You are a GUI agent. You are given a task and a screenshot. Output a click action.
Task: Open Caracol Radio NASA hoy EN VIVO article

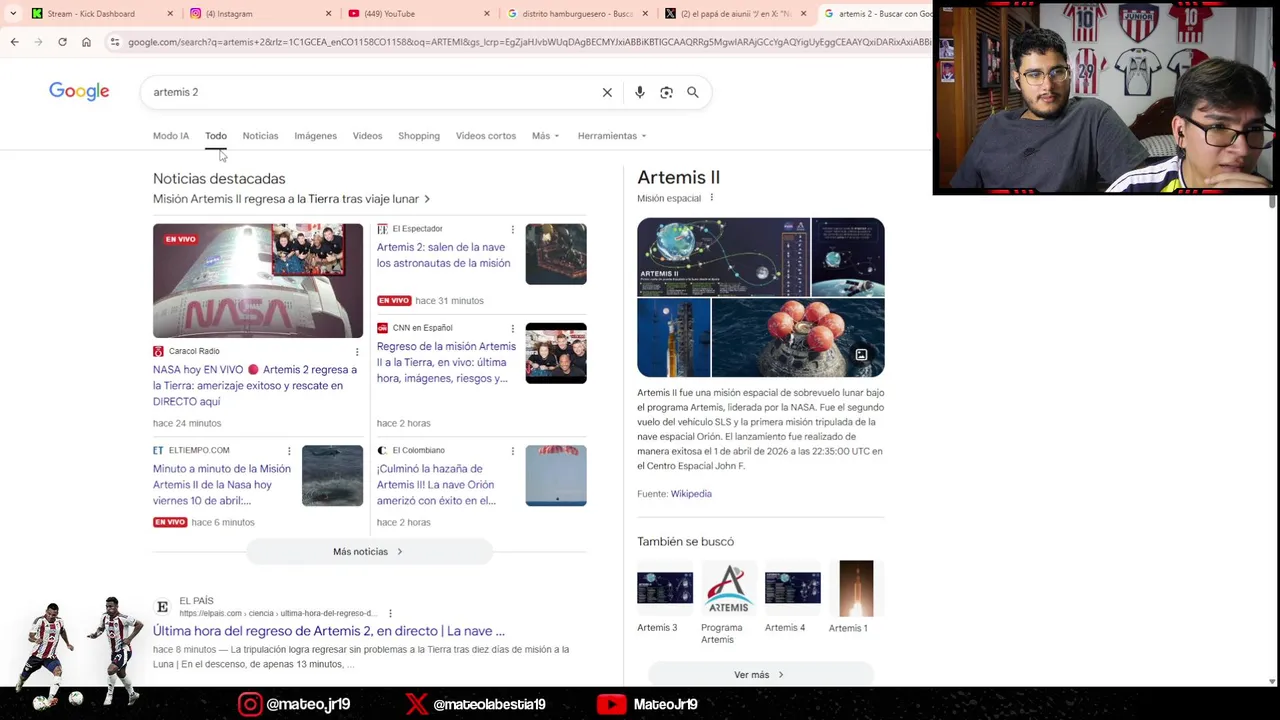[x=255, y=385]
